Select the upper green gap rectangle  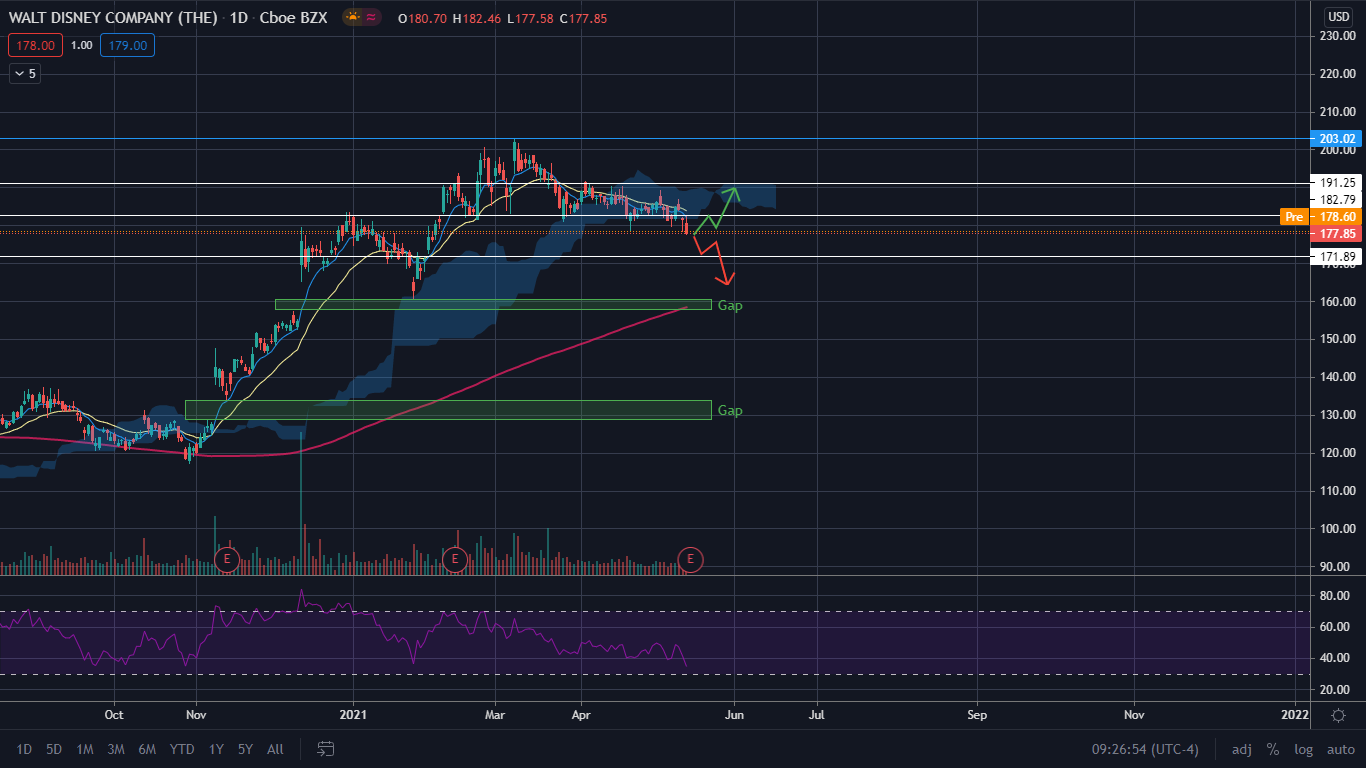pos(493,304)
